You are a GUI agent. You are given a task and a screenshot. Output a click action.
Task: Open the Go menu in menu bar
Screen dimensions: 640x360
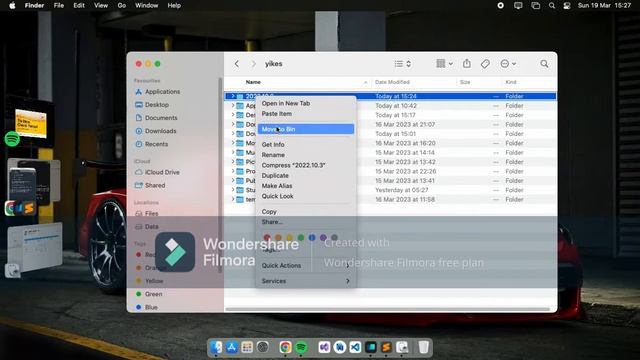coord(122,6)
